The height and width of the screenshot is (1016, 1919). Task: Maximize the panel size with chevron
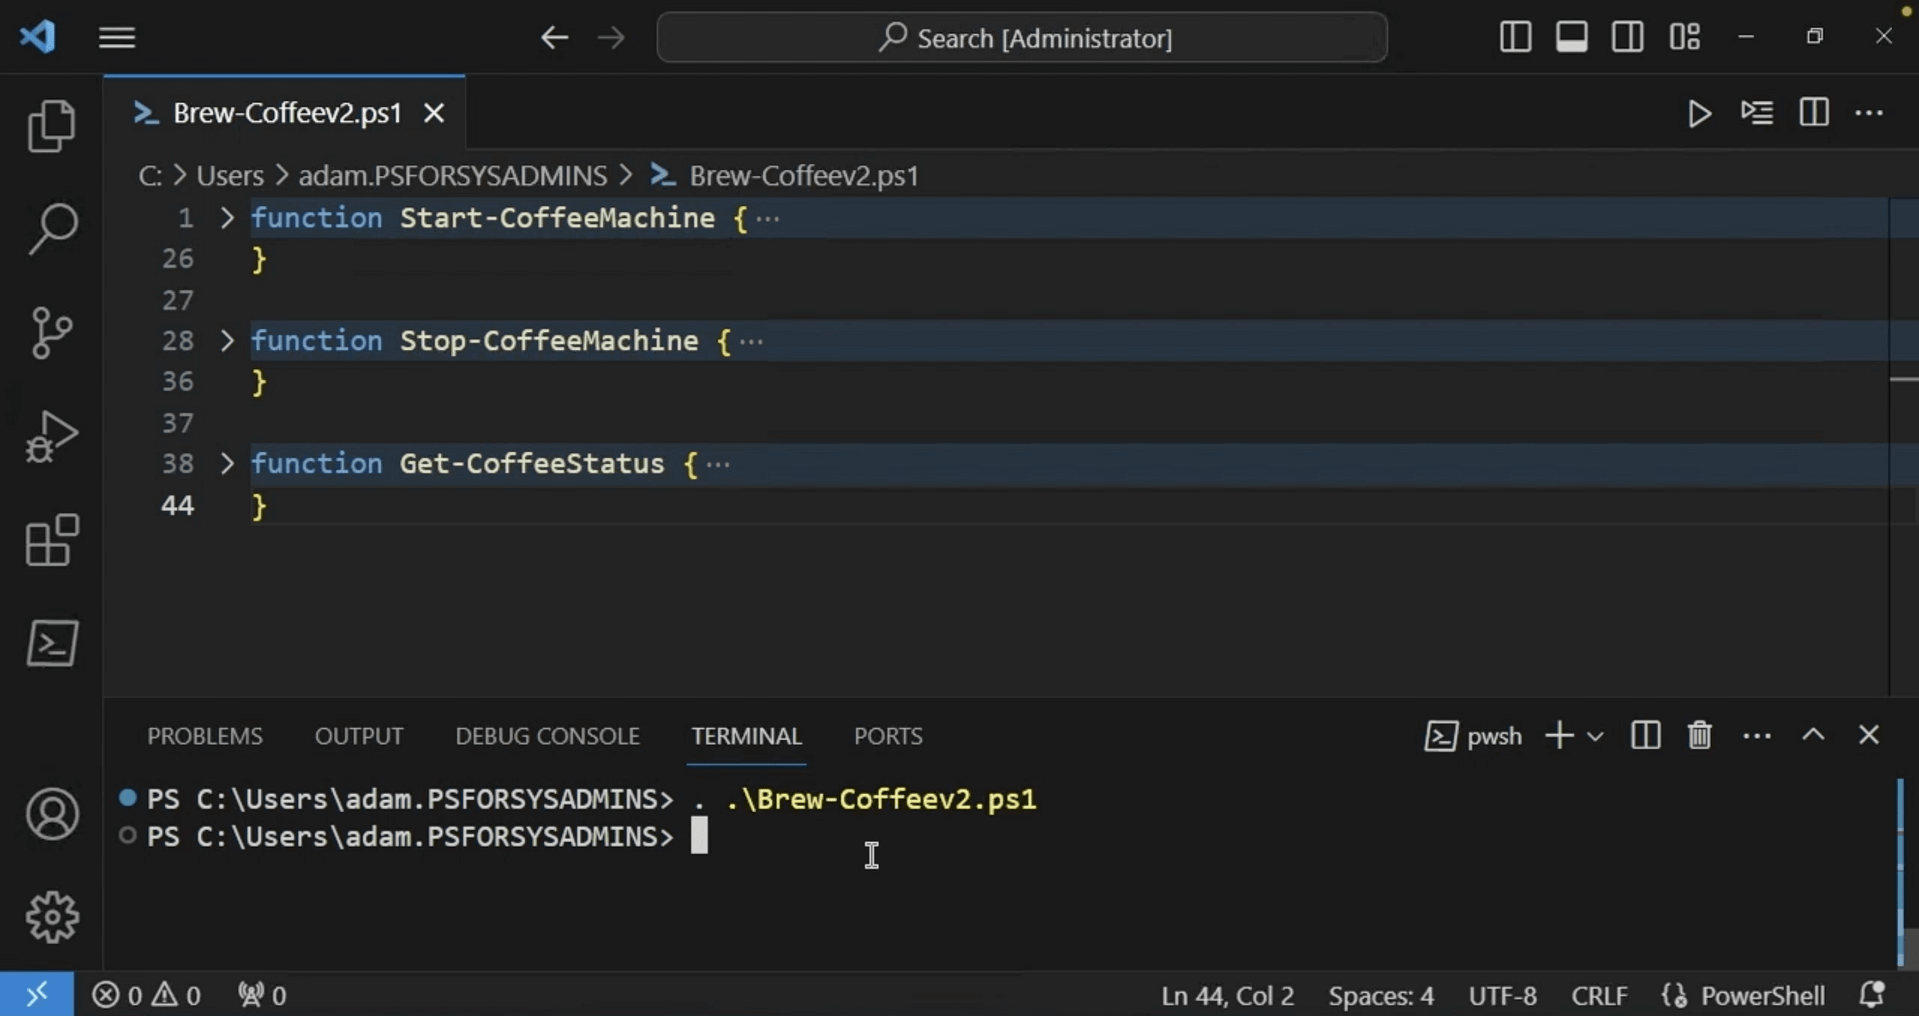(1813, 736)
